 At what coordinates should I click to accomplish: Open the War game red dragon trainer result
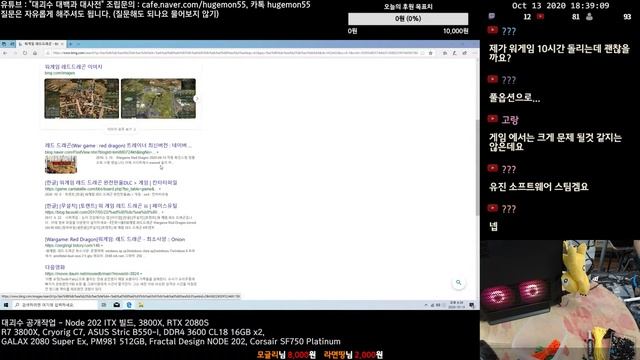coord(118,145)
